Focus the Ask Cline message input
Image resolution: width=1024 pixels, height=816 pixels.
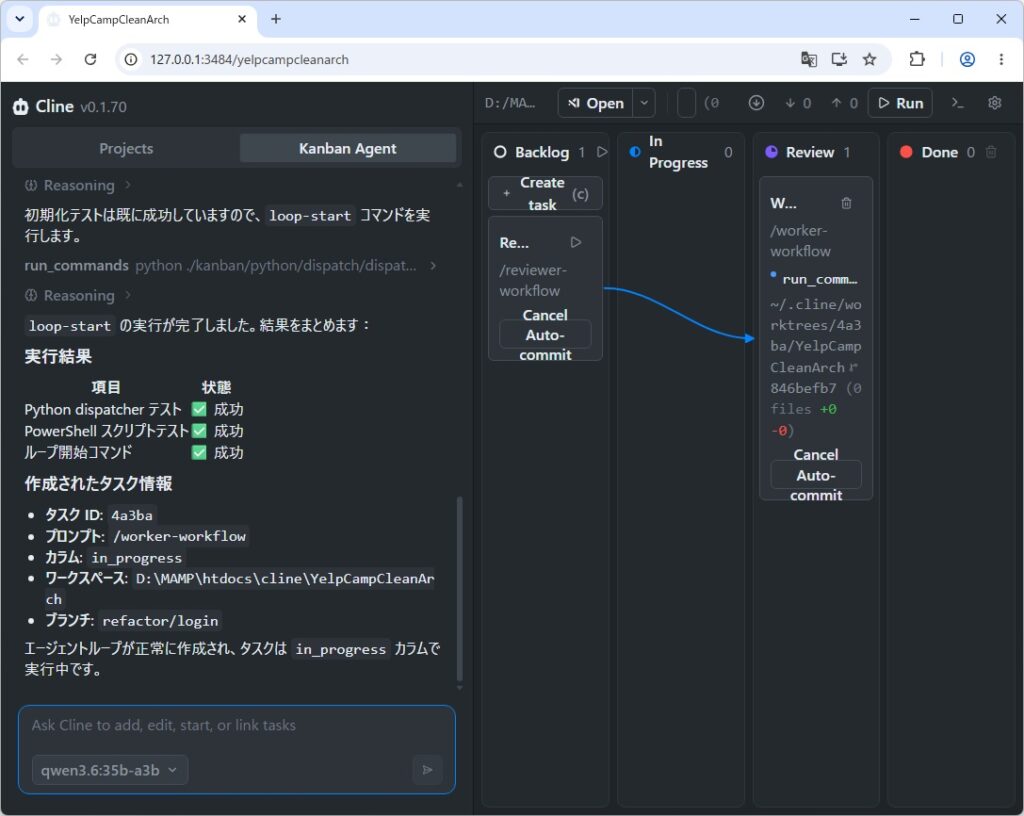pyautogui.click(x=236, y=725)
